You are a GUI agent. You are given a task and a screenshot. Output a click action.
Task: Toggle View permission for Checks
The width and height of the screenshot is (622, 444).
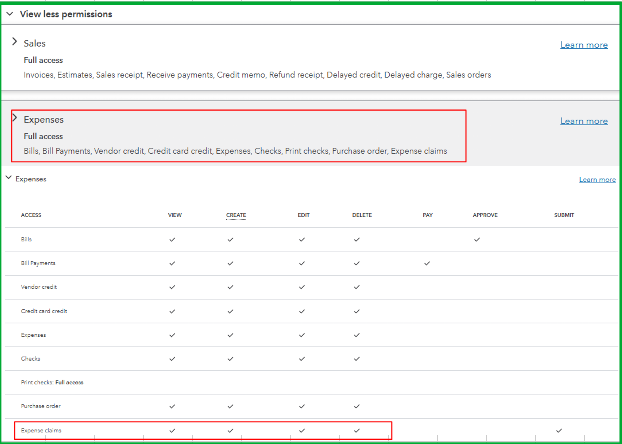click(172, 358)
